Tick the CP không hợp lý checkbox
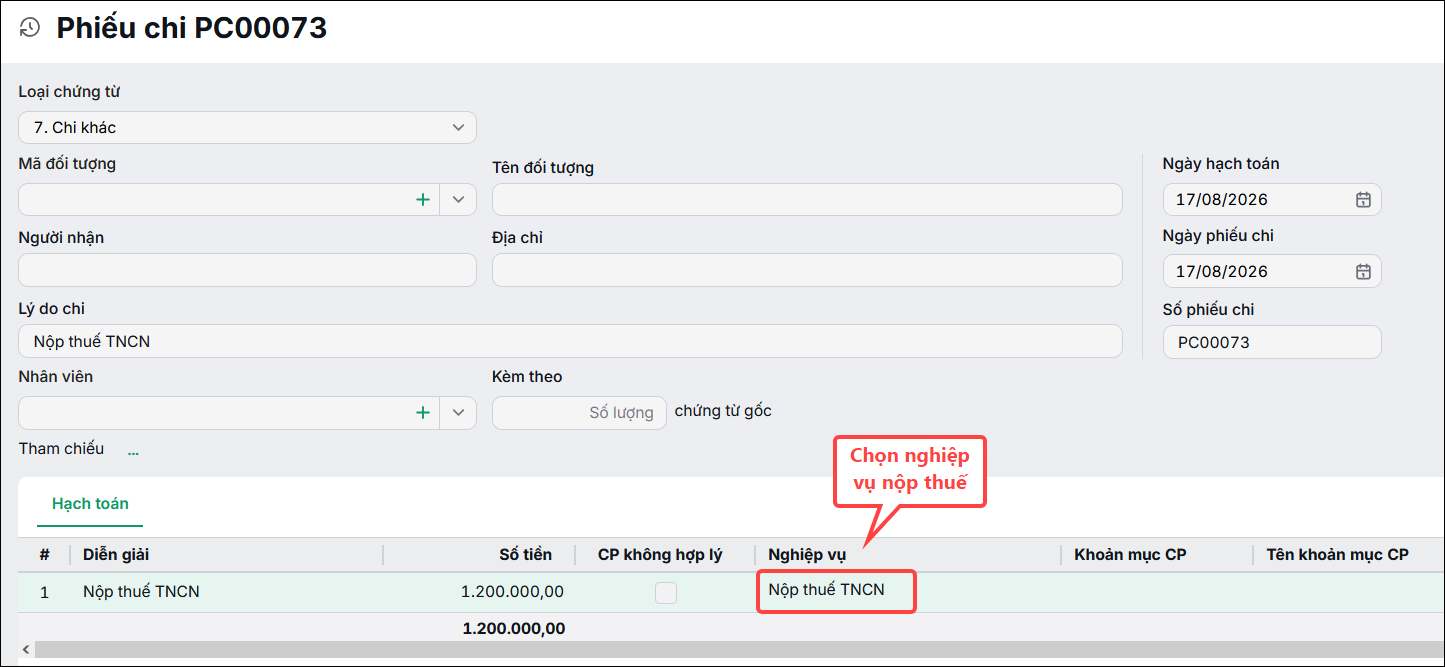The image size is (1445, 667). 665,593
